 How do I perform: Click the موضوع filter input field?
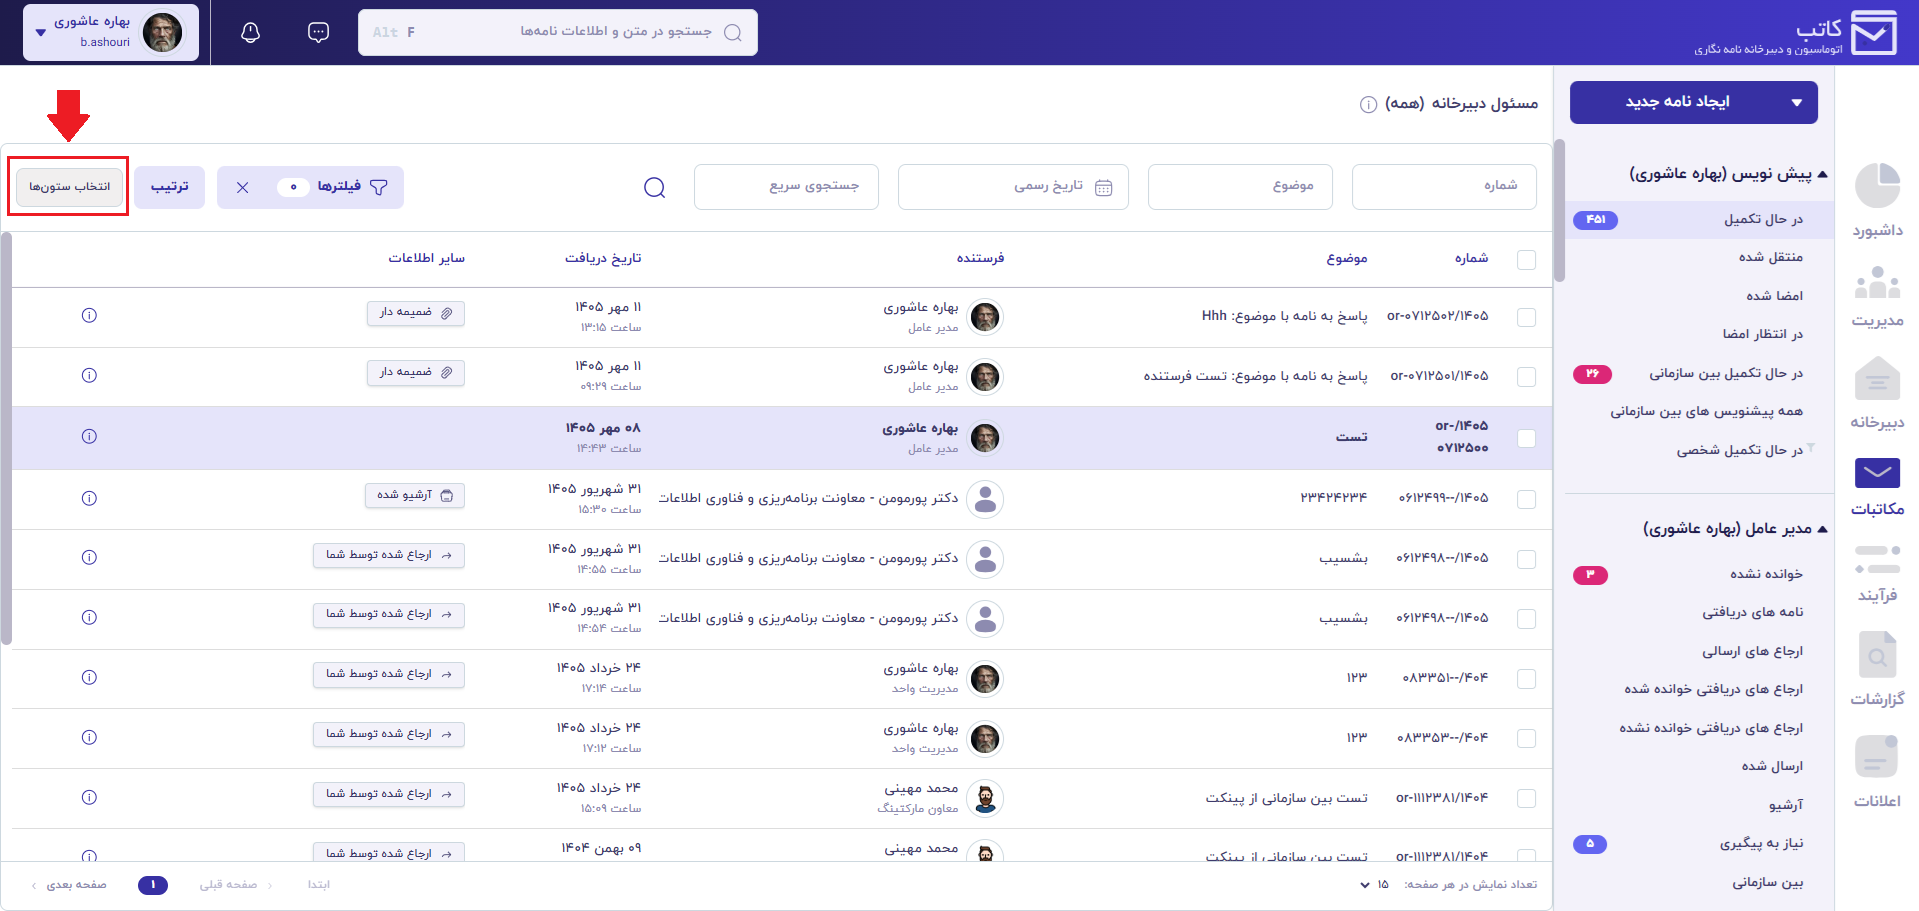click(x=1240, y=187)
